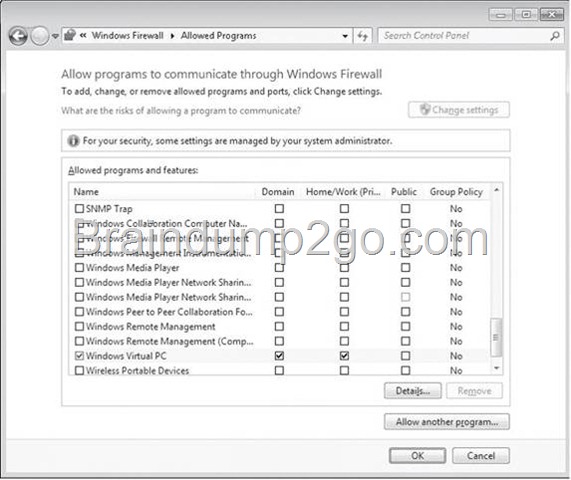Viewport: 571px width, 480px height.
Task: Select the Windows Virtual PC row text
Action: 126,355
